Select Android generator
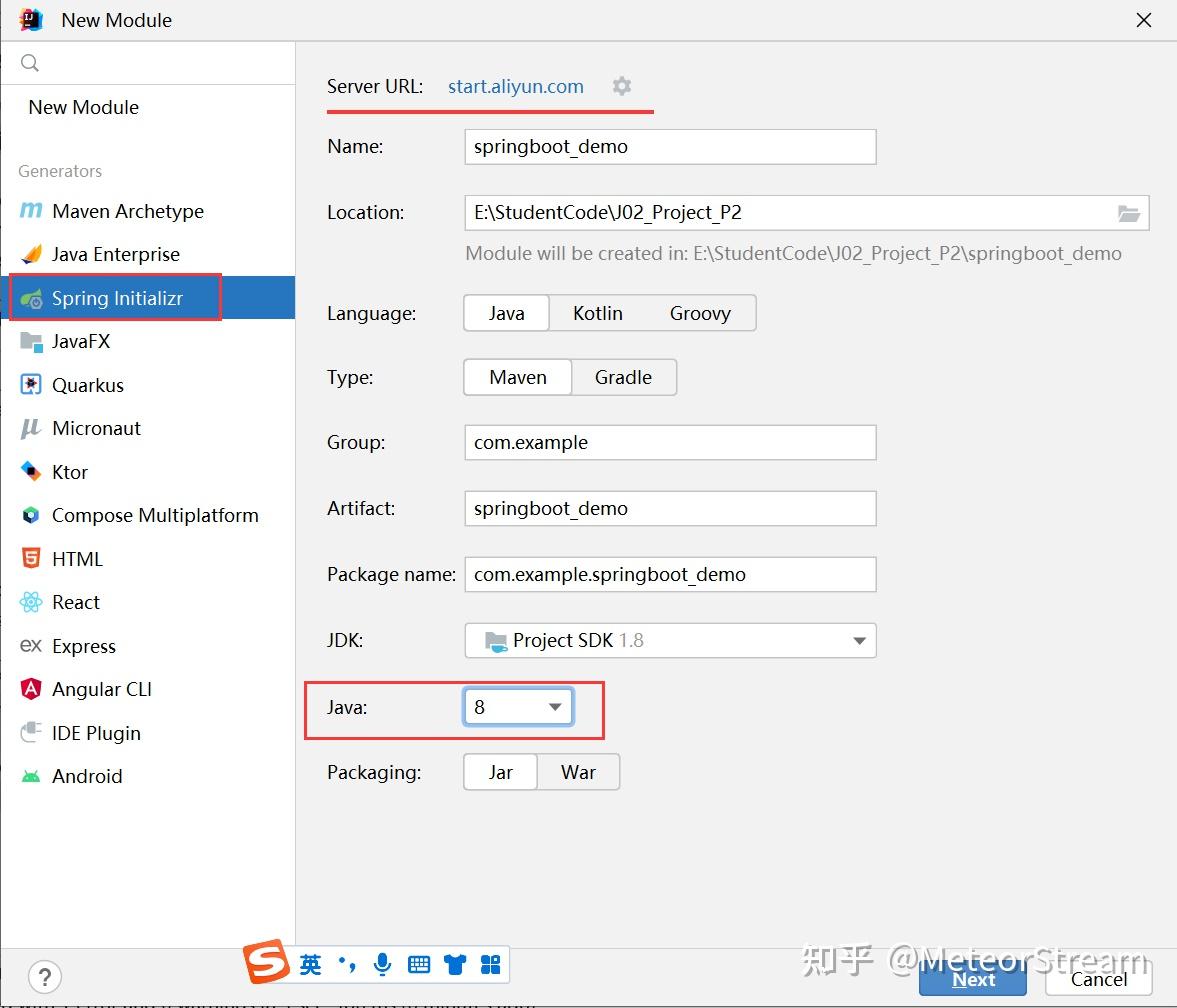1177x1008 pixels. (x=148, y=777)
